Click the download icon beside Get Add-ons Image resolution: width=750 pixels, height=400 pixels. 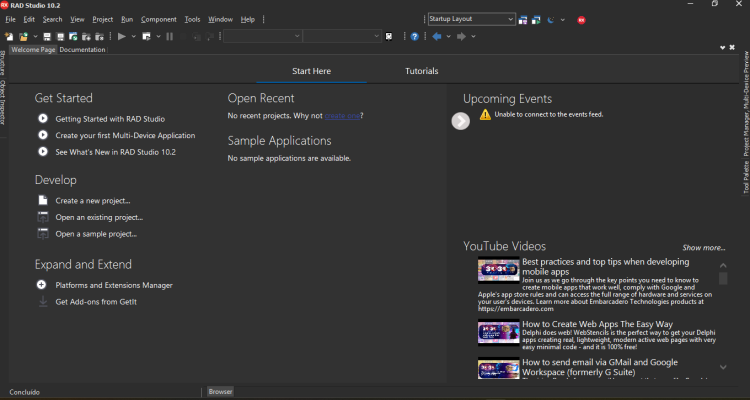43,301
